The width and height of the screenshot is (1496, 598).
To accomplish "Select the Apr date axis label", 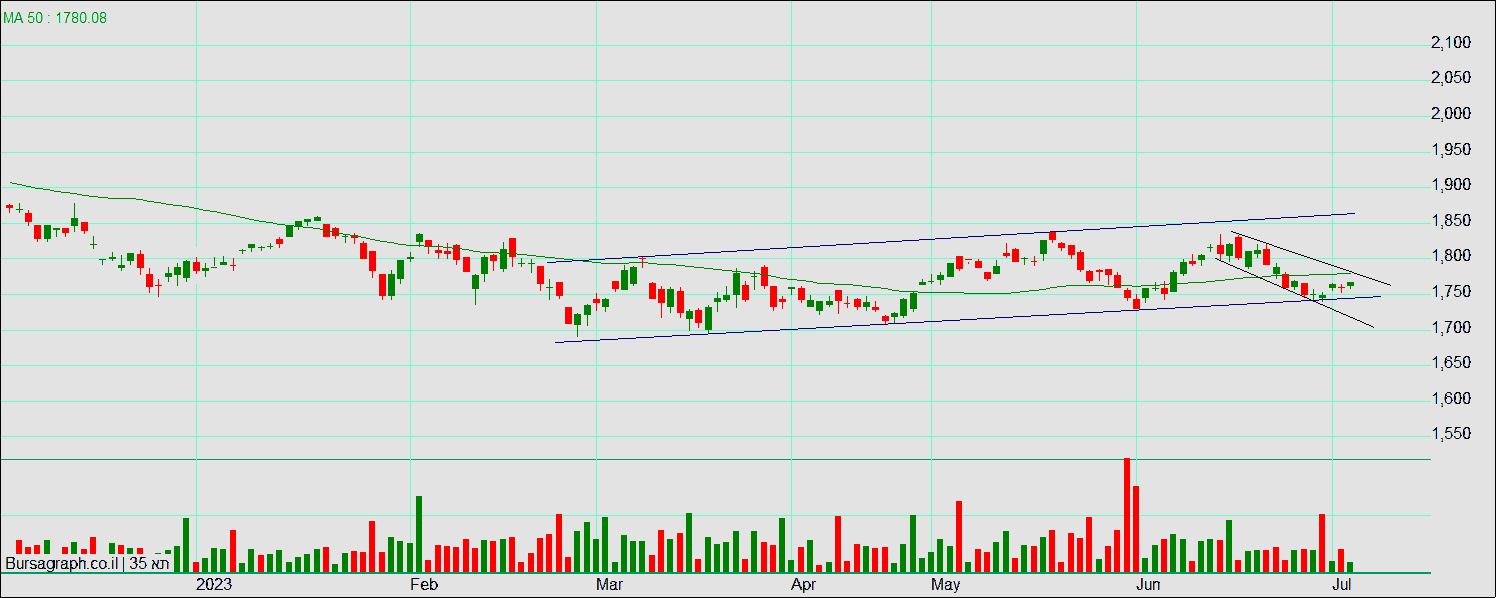I will point(804,584).
